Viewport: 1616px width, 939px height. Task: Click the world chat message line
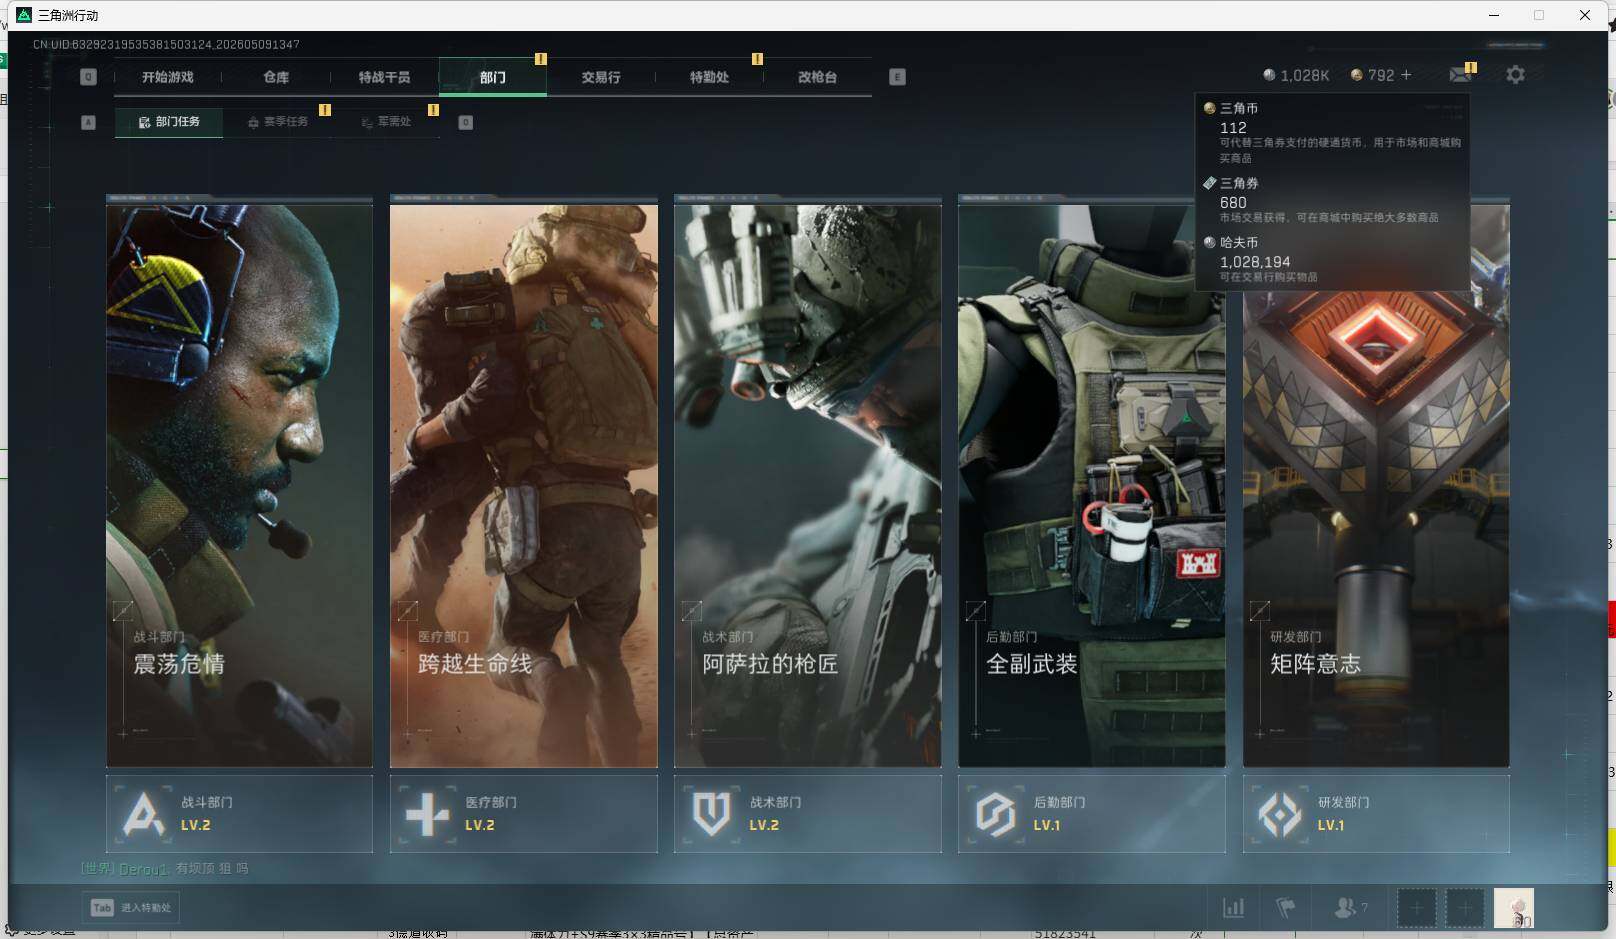point(165,869)
